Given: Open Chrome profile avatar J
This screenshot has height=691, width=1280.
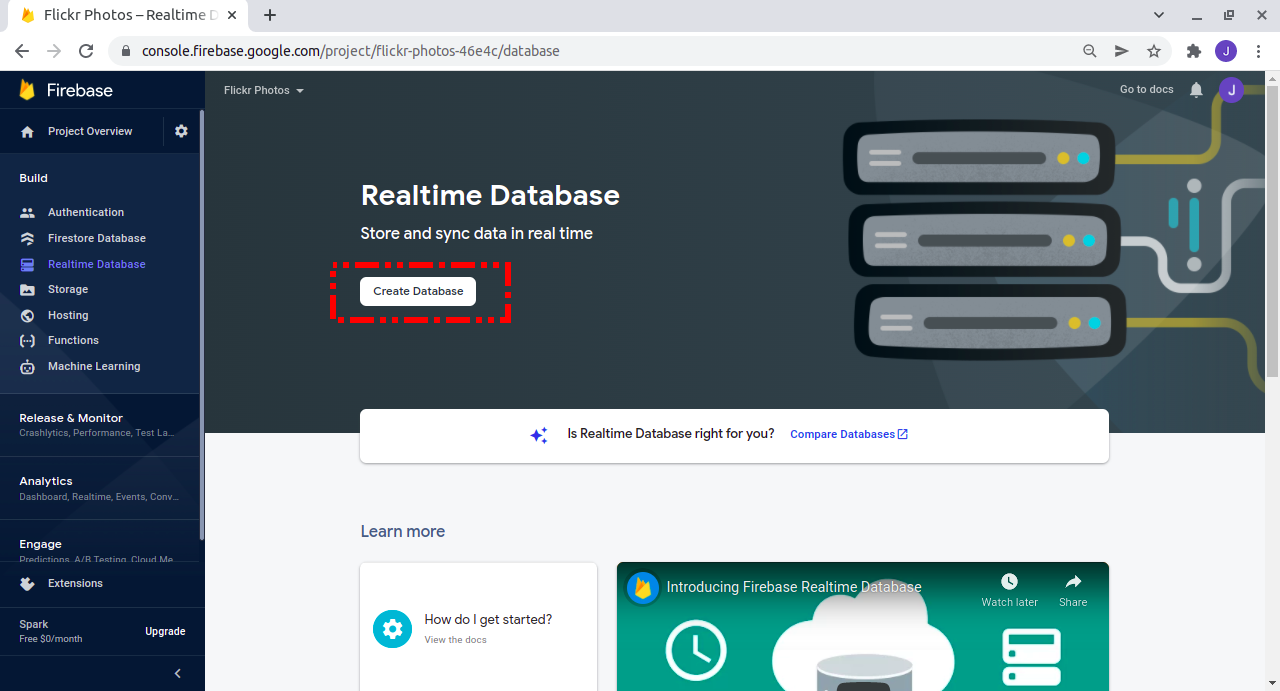Looking at the screenshot, I should (1226, 51).
